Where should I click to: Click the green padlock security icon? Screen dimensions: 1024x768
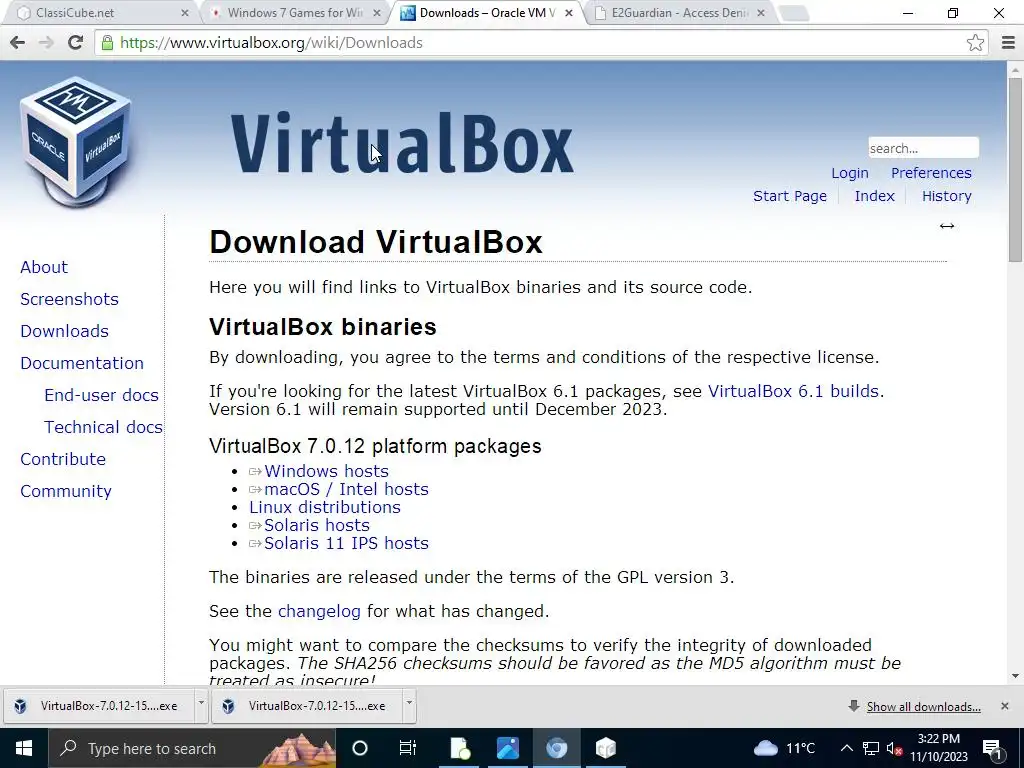click(107, 42)
